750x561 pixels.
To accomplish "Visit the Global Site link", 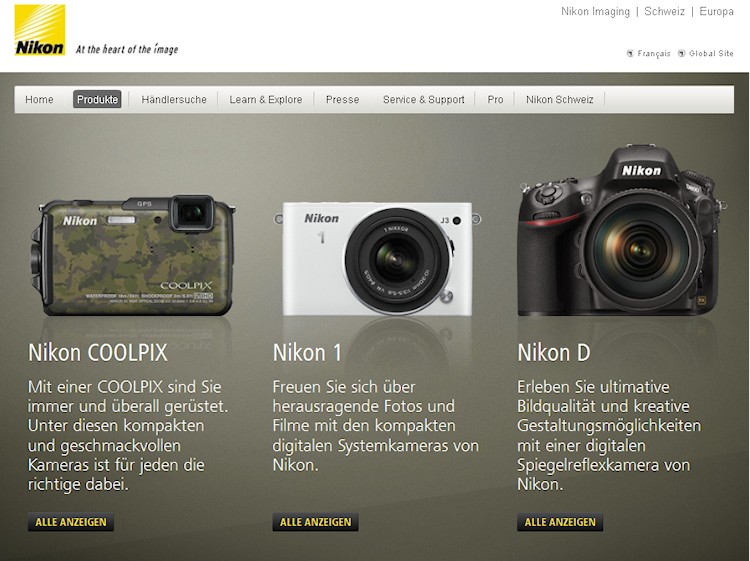I will (711, 54).
